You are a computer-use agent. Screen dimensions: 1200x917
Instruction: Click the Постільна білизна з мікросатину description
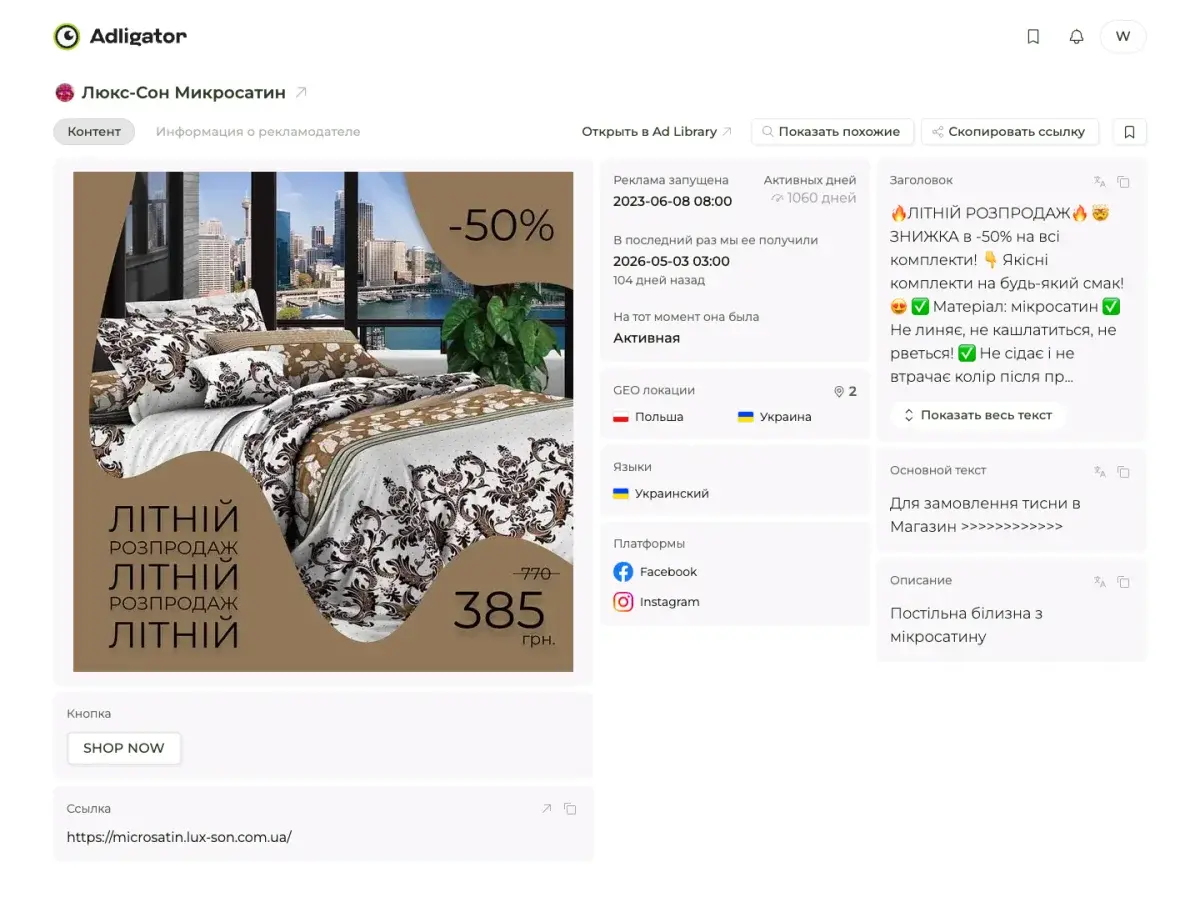(966, 625)
